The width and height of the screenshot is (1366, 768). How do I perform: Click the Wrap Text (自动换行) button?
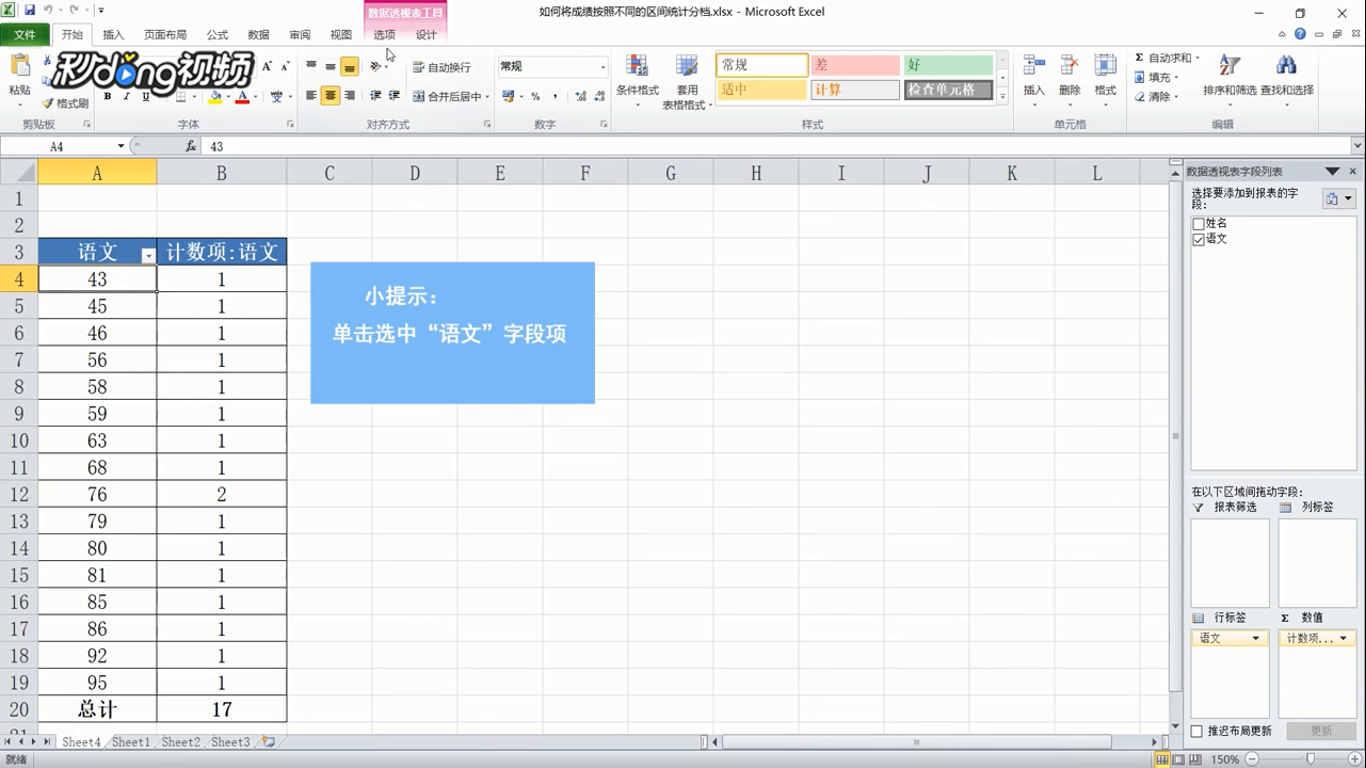coord(442,67)
